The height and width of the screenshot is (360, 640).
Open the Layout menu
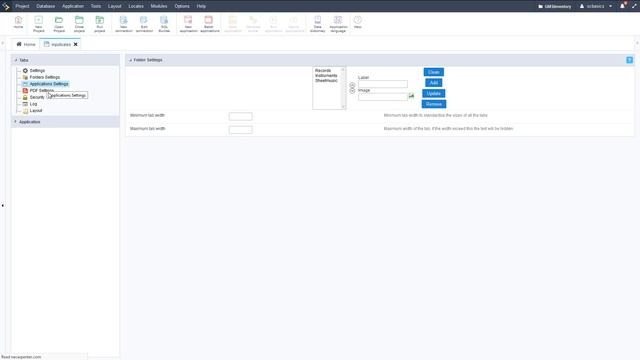tap(115, 6)
